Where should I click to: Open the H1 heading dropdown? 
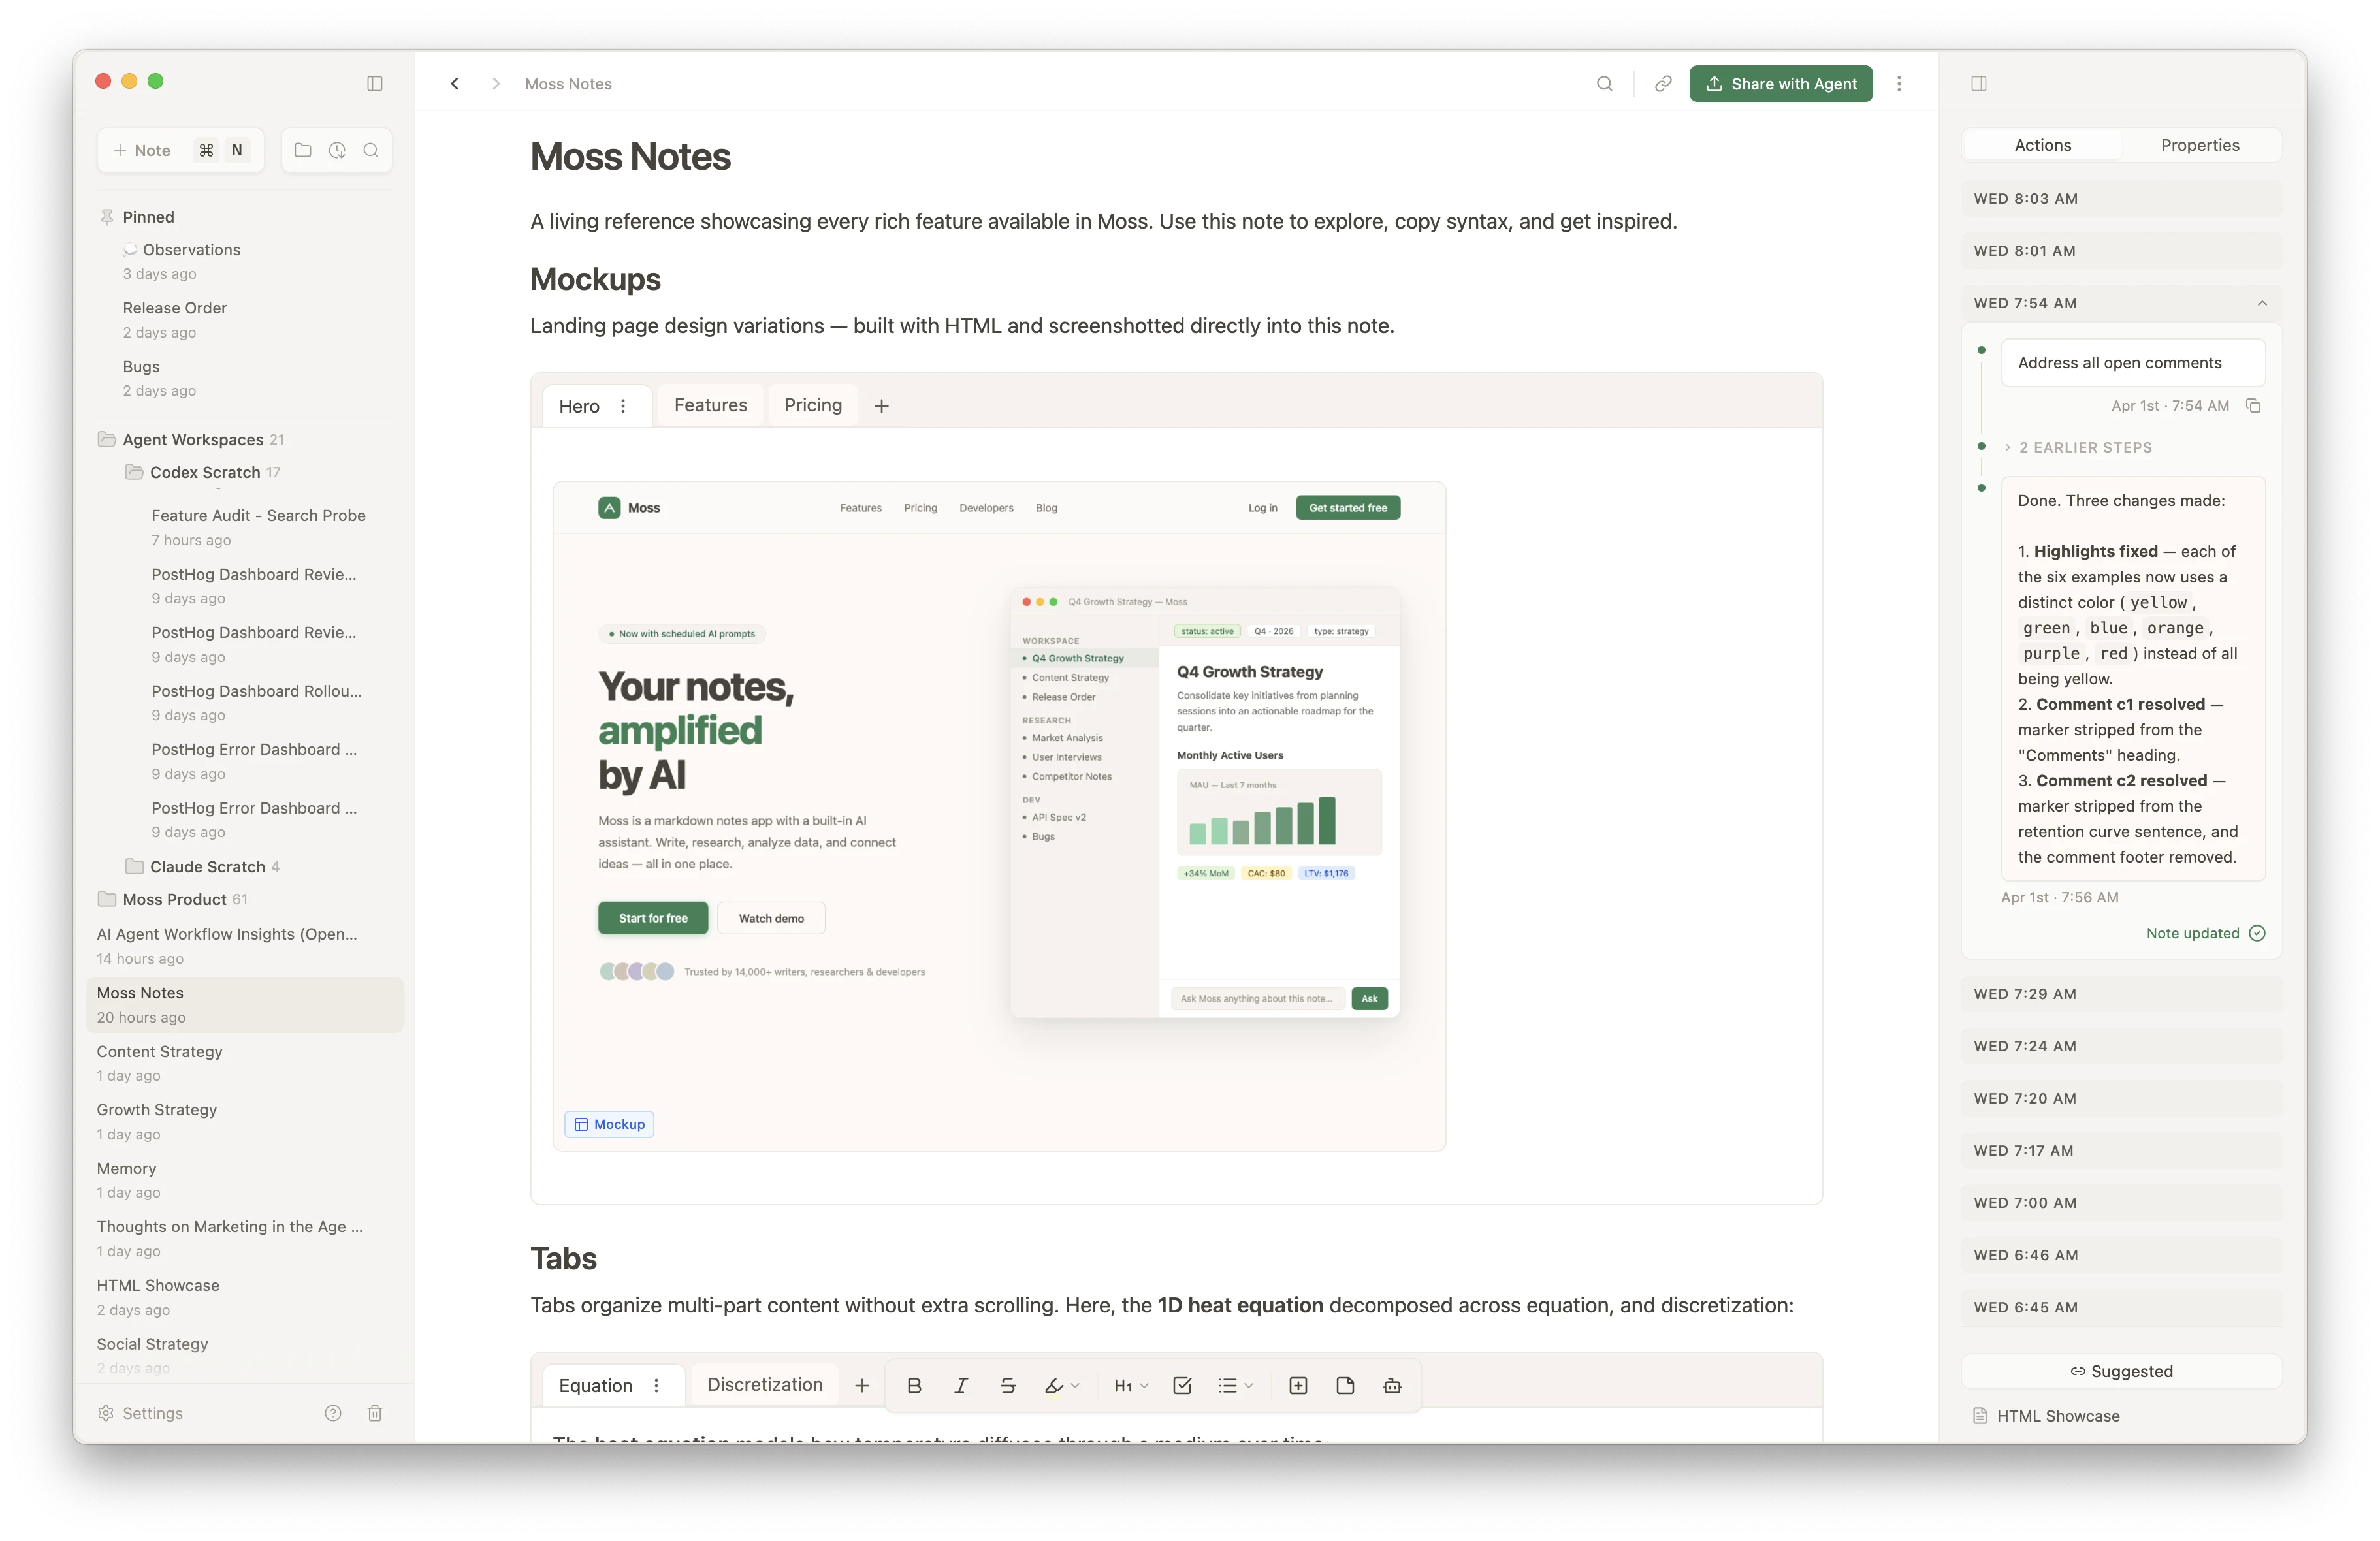pyautogui.click(x=1129, y=1386)
